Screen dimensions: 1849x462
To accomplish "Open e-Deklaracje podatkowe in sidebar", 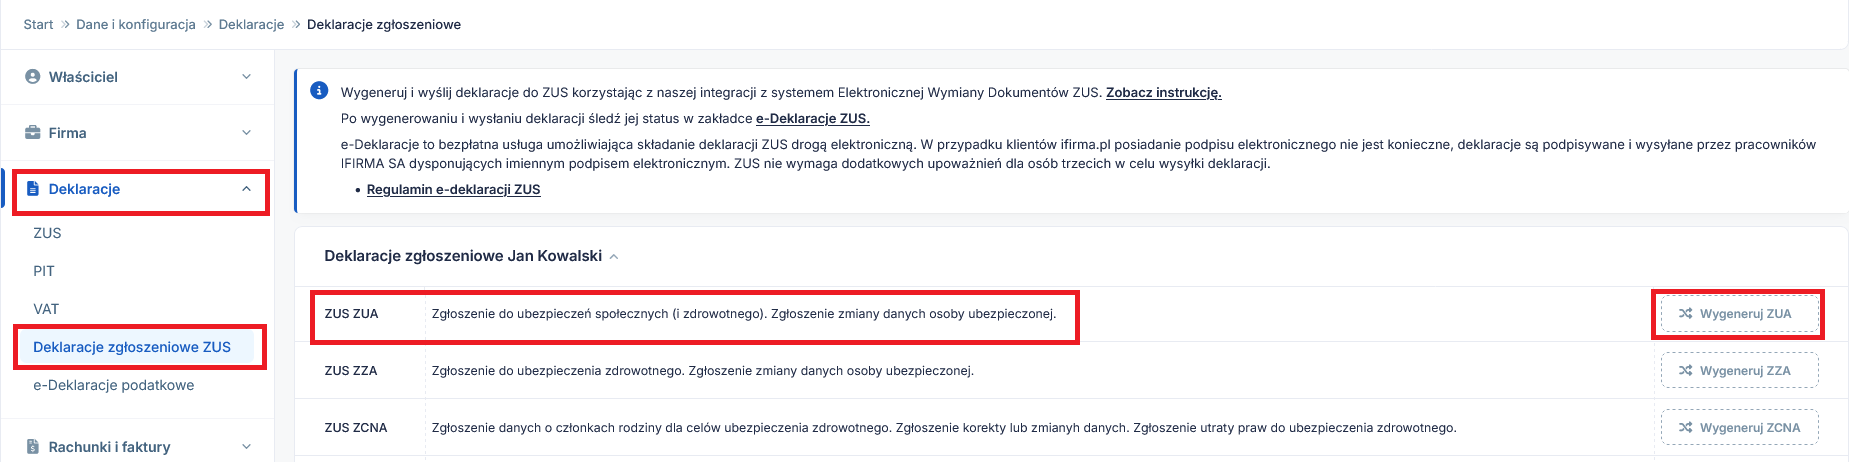I will coord(114,385).
